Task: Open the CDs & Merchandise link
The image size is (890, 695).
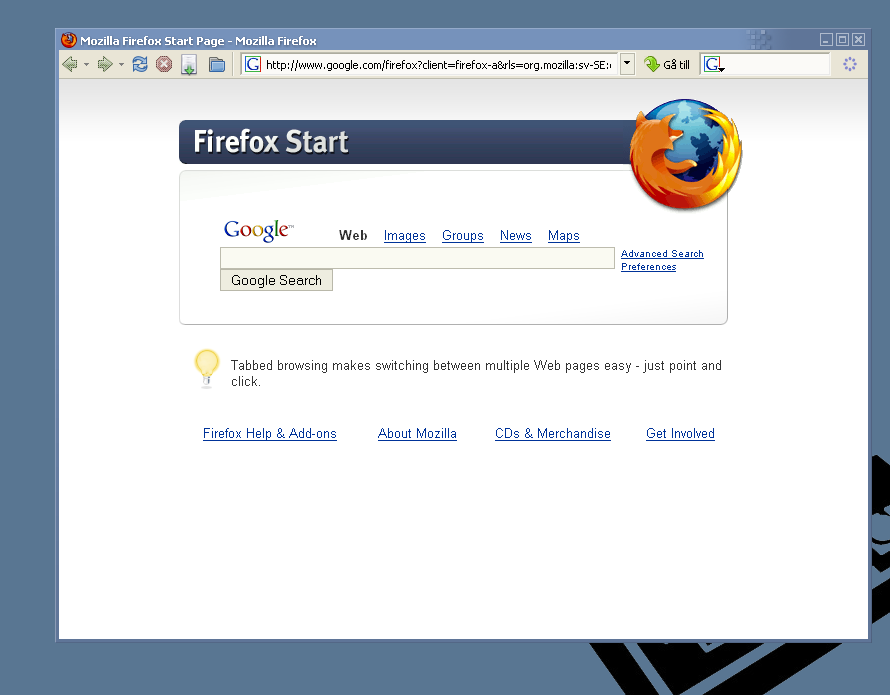Action: click(553, 434)
